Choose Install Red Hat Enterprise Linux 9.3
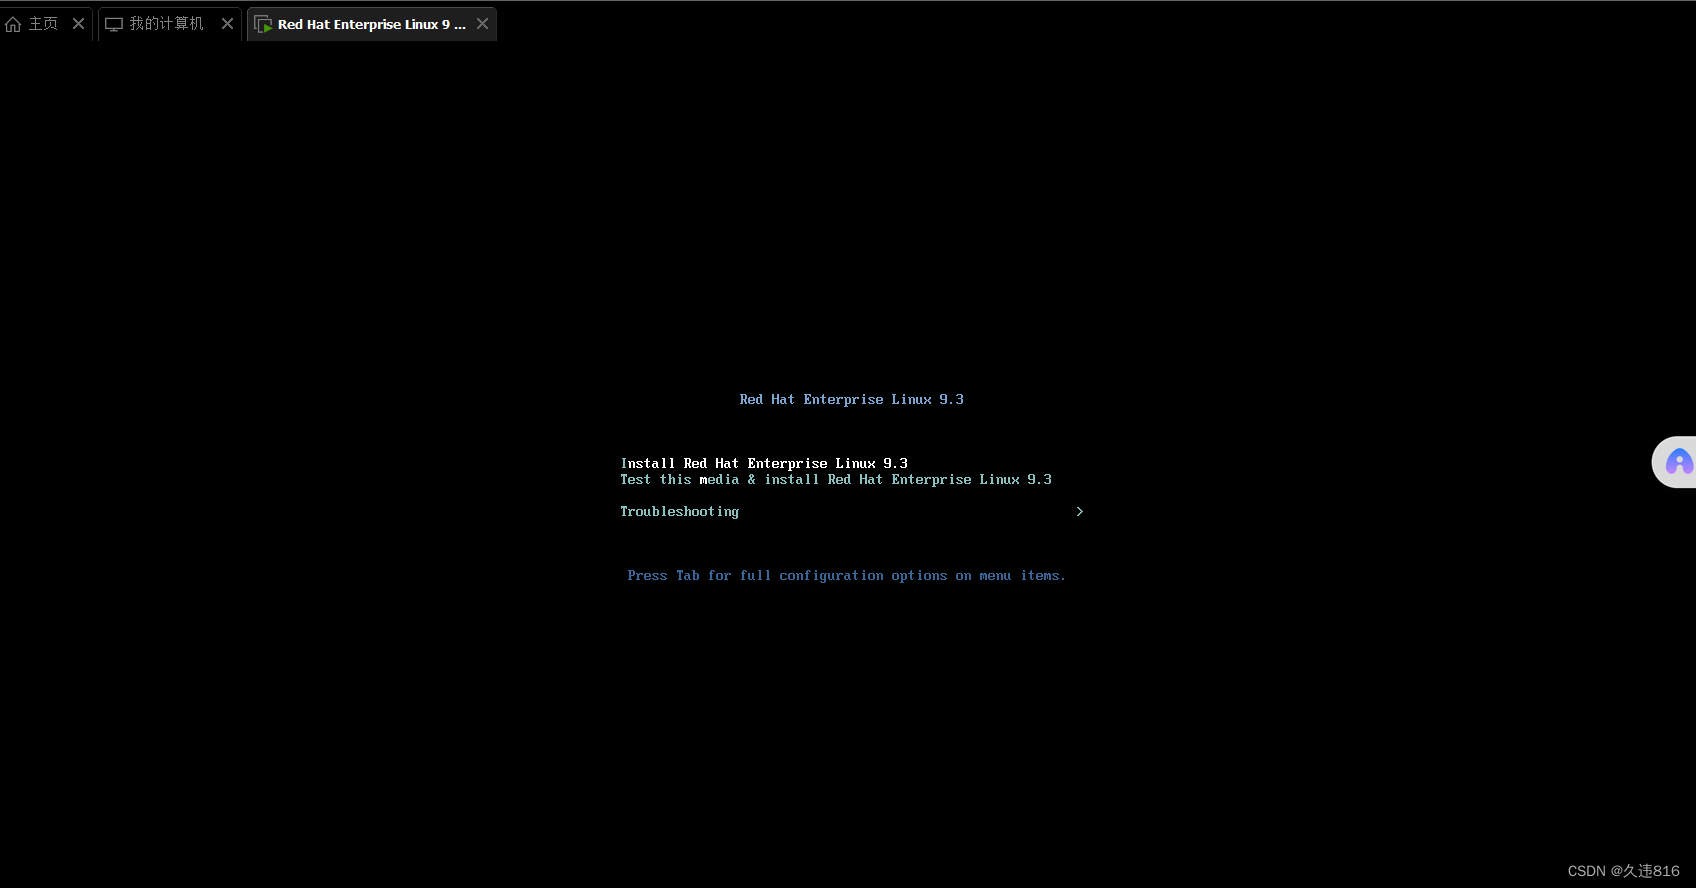The width and height of the screenshot is (1696, 888). (764, 463)
